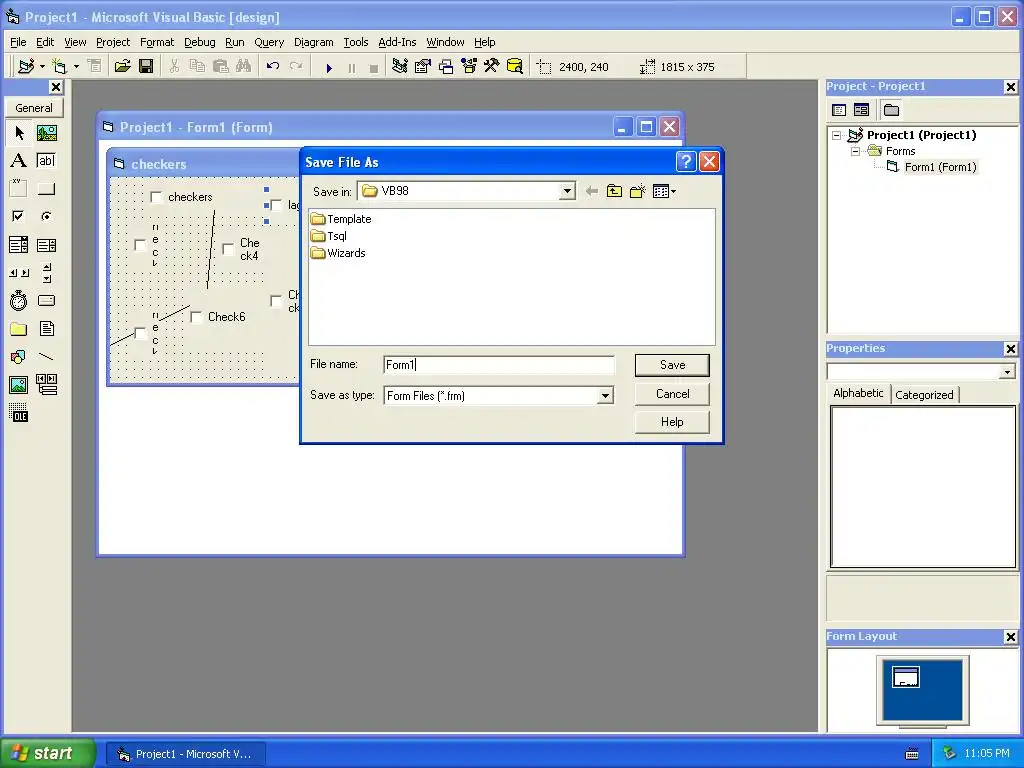The height and width of the screenshot is (768, 1024).
Task: Choose the Shape control tool
Action: [19, 357]
